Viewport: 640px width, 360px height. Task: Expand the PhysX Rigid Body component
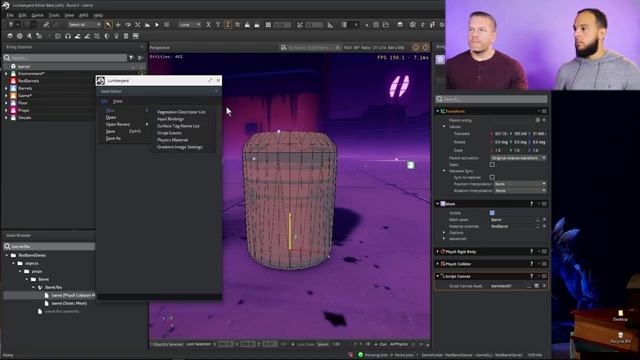click(x=438, y=252)
